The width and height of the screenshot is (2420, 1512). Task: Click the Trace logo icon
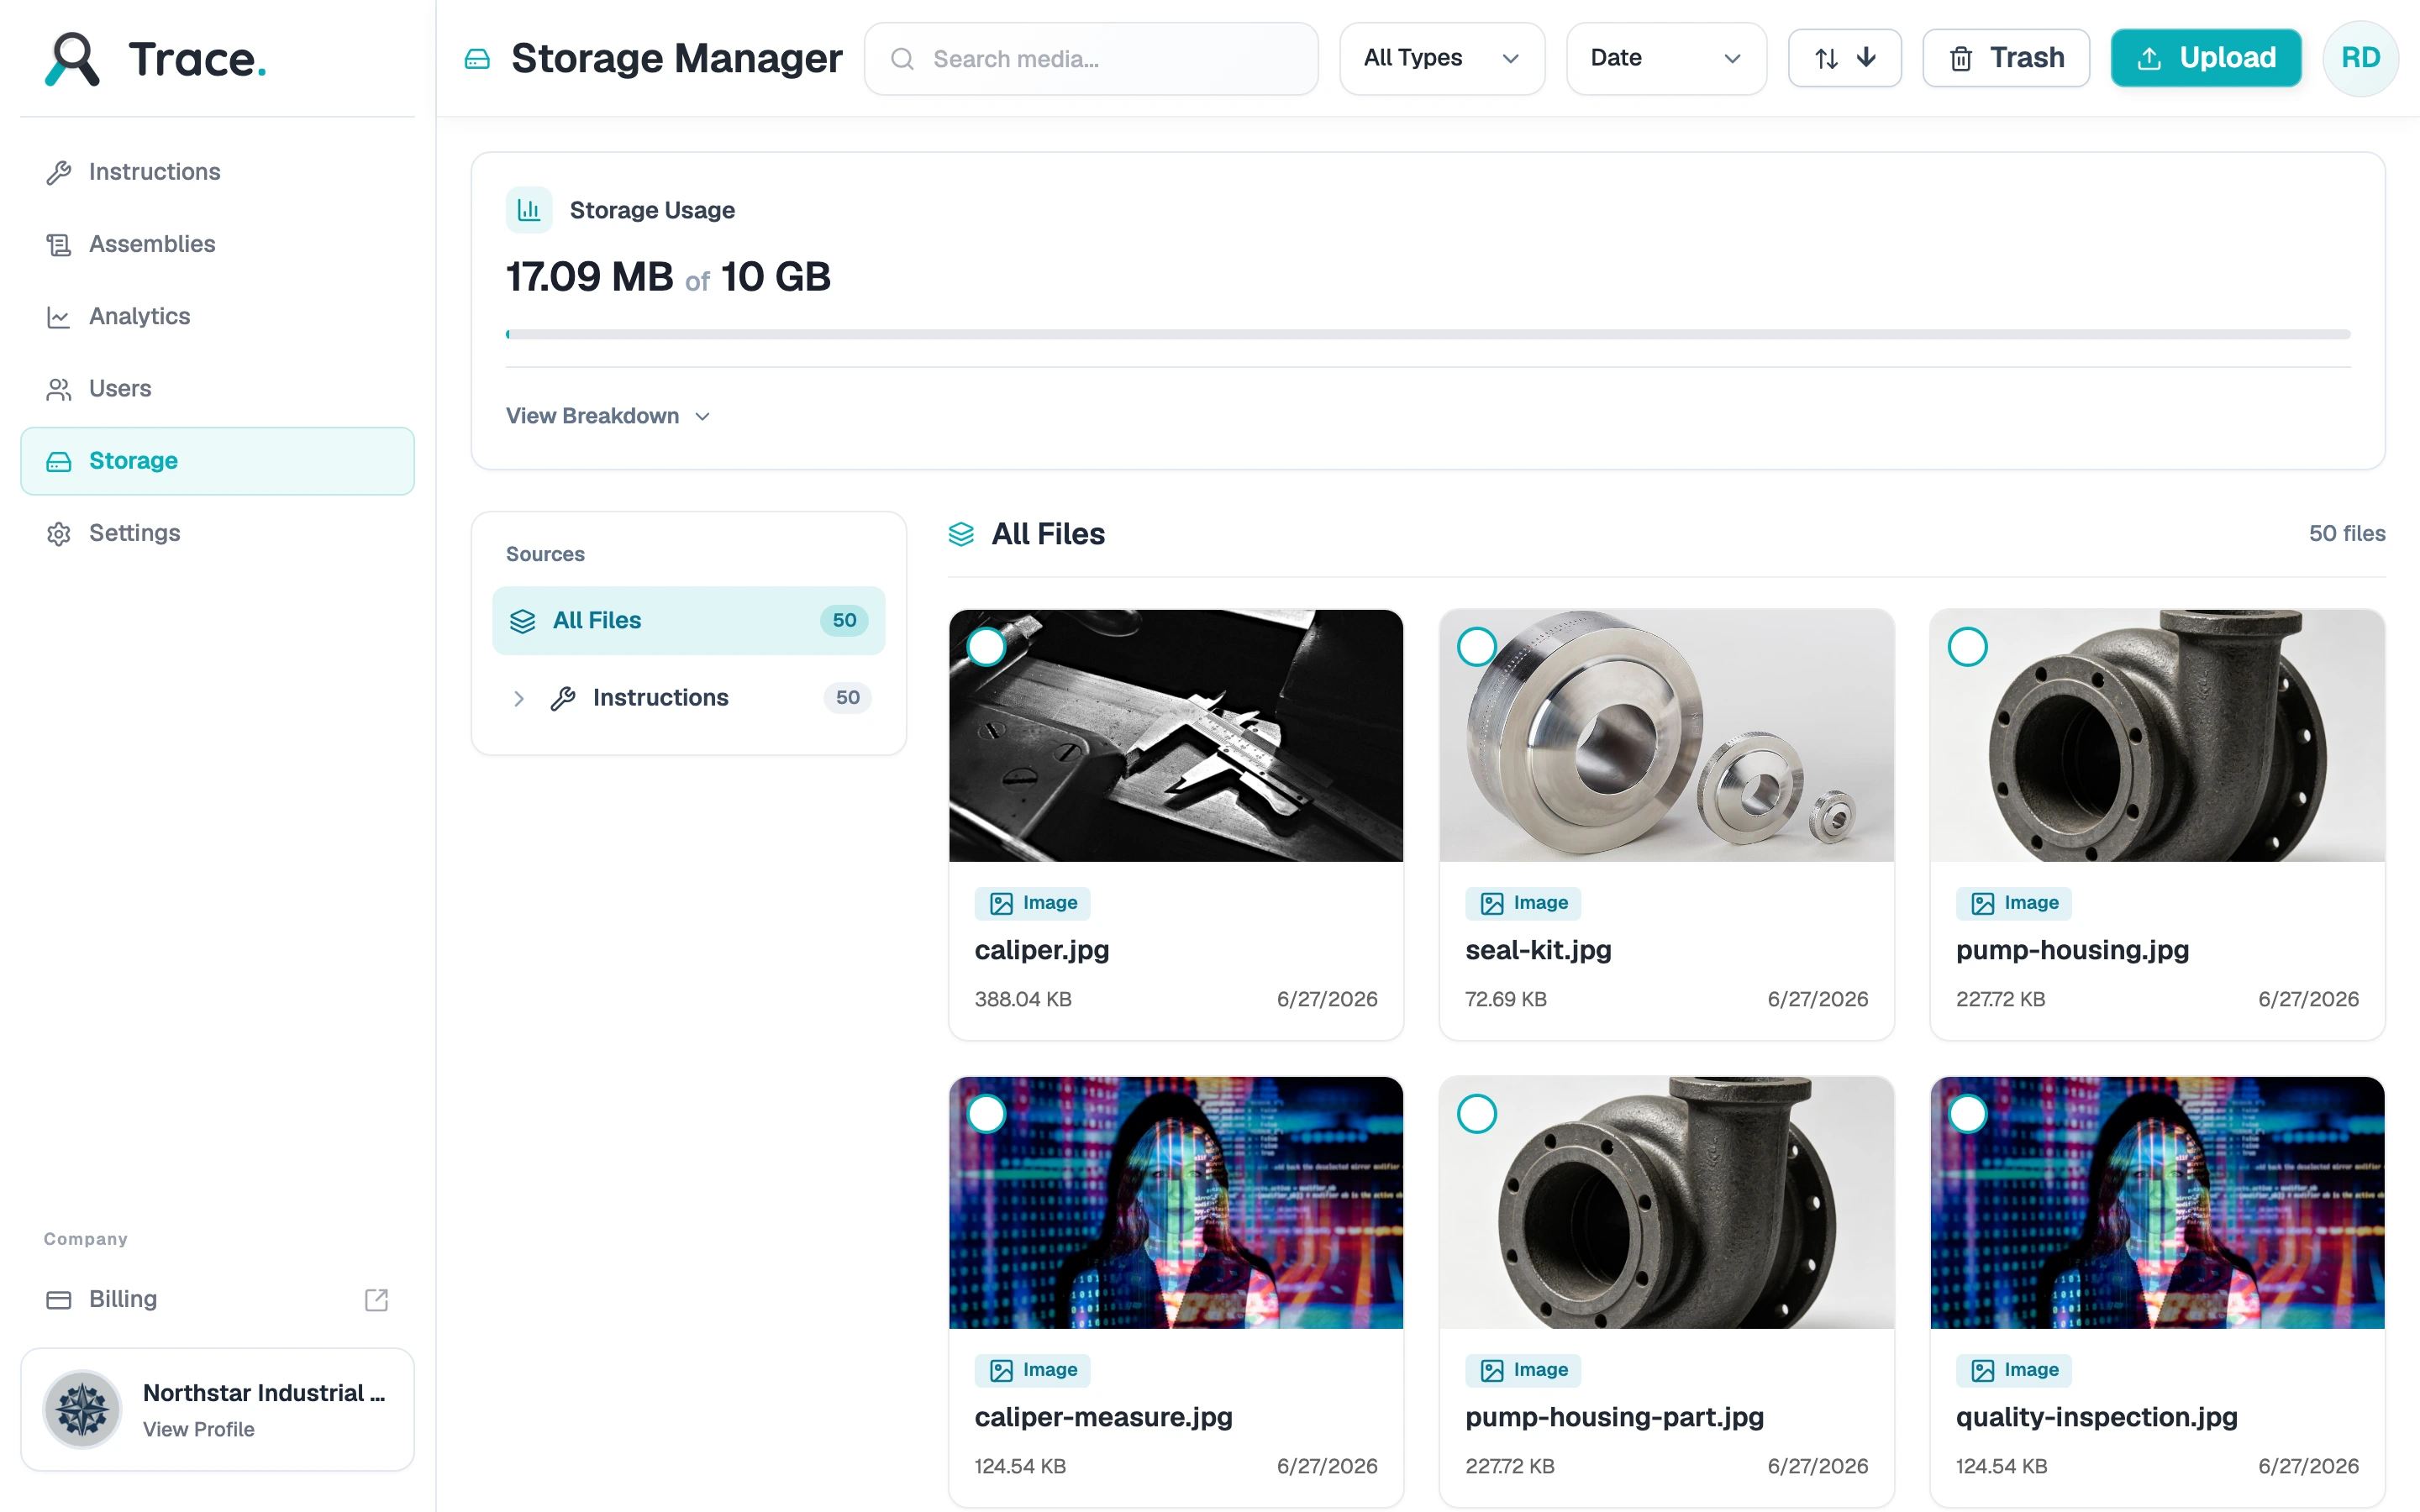coord(72,59)
